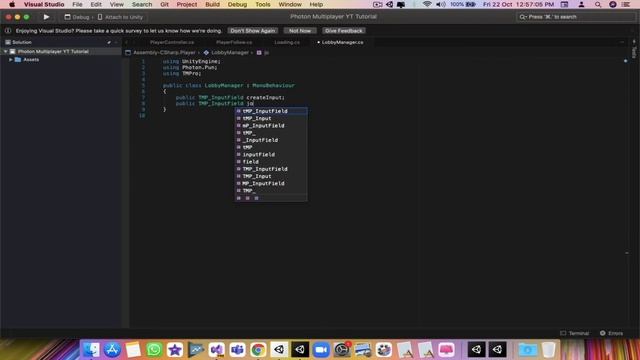Switch to the PlayerController.cs tab

coord(172,42)
